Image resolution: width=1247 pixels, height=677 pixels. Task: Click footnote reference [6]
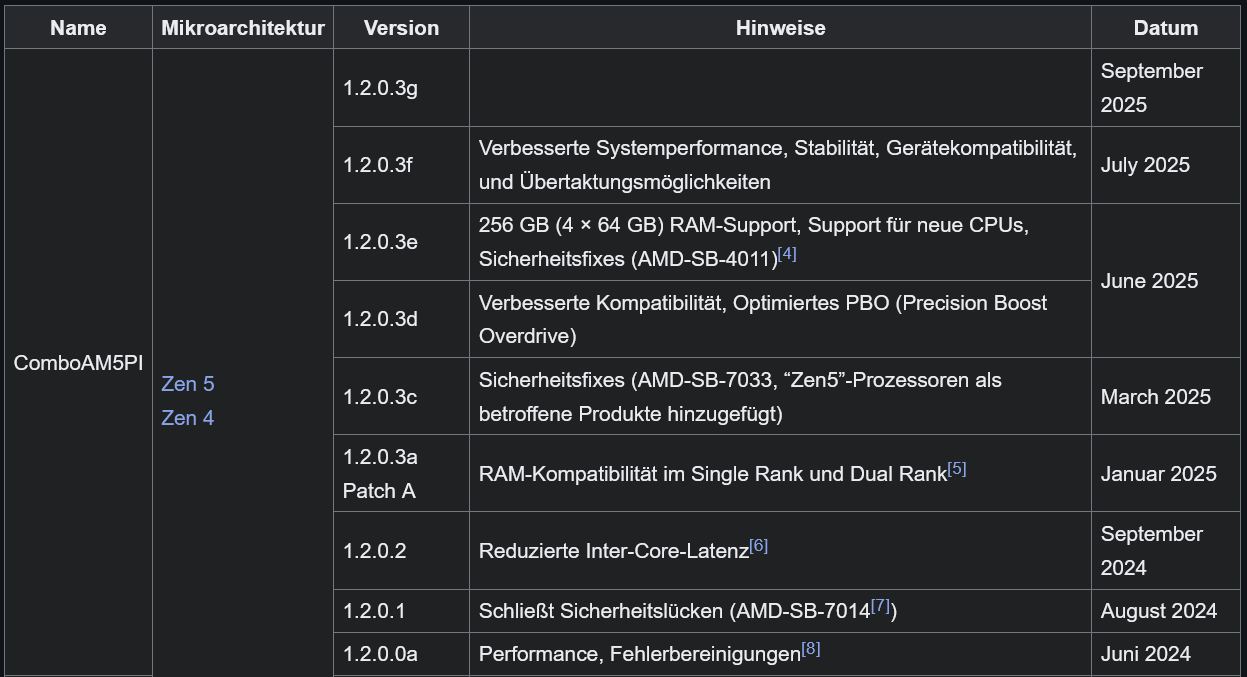point(759,545)
